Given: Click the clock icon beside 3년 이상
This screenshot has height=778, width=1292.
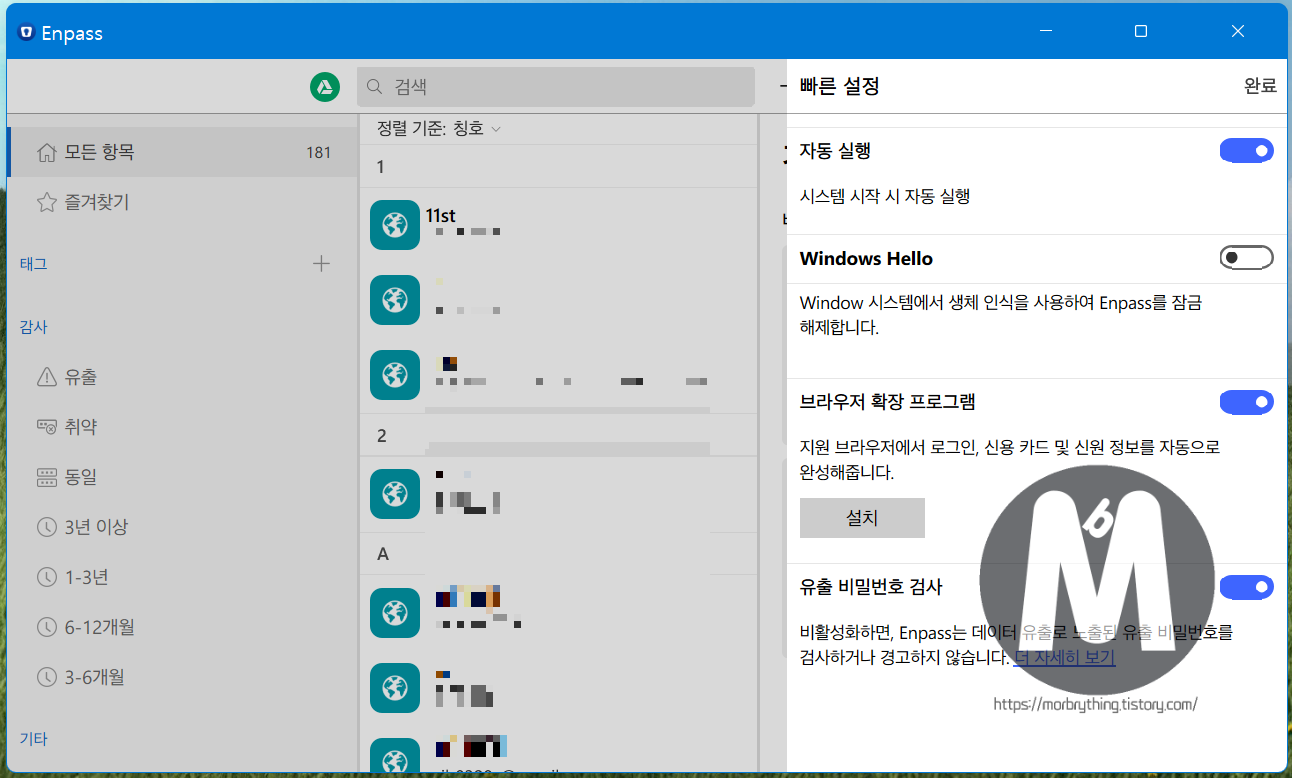Looking at the screenshot, I should tap(46, 527).
